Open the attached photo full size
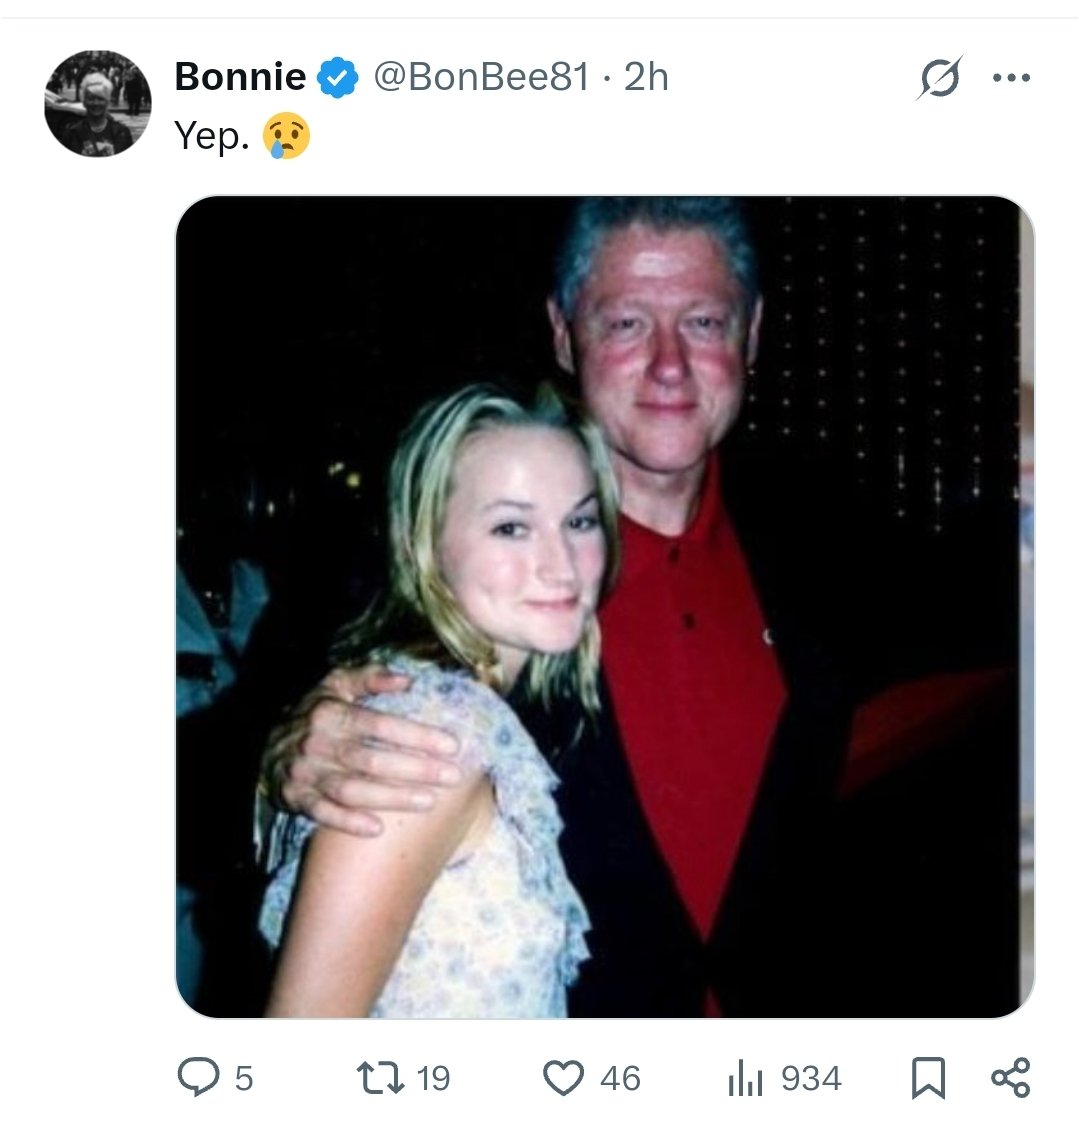This screenshot has height=1127, width=1079. pos(604,606)
